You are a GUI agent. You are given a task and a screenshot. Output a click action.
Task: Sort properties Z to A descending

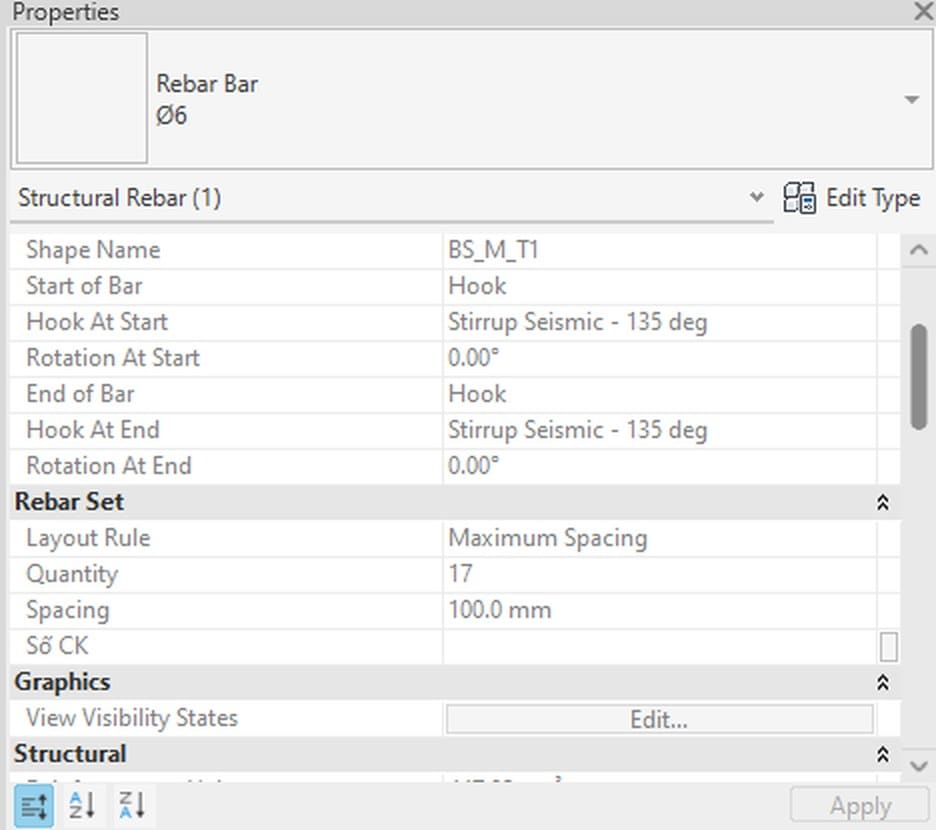[132, 805]
